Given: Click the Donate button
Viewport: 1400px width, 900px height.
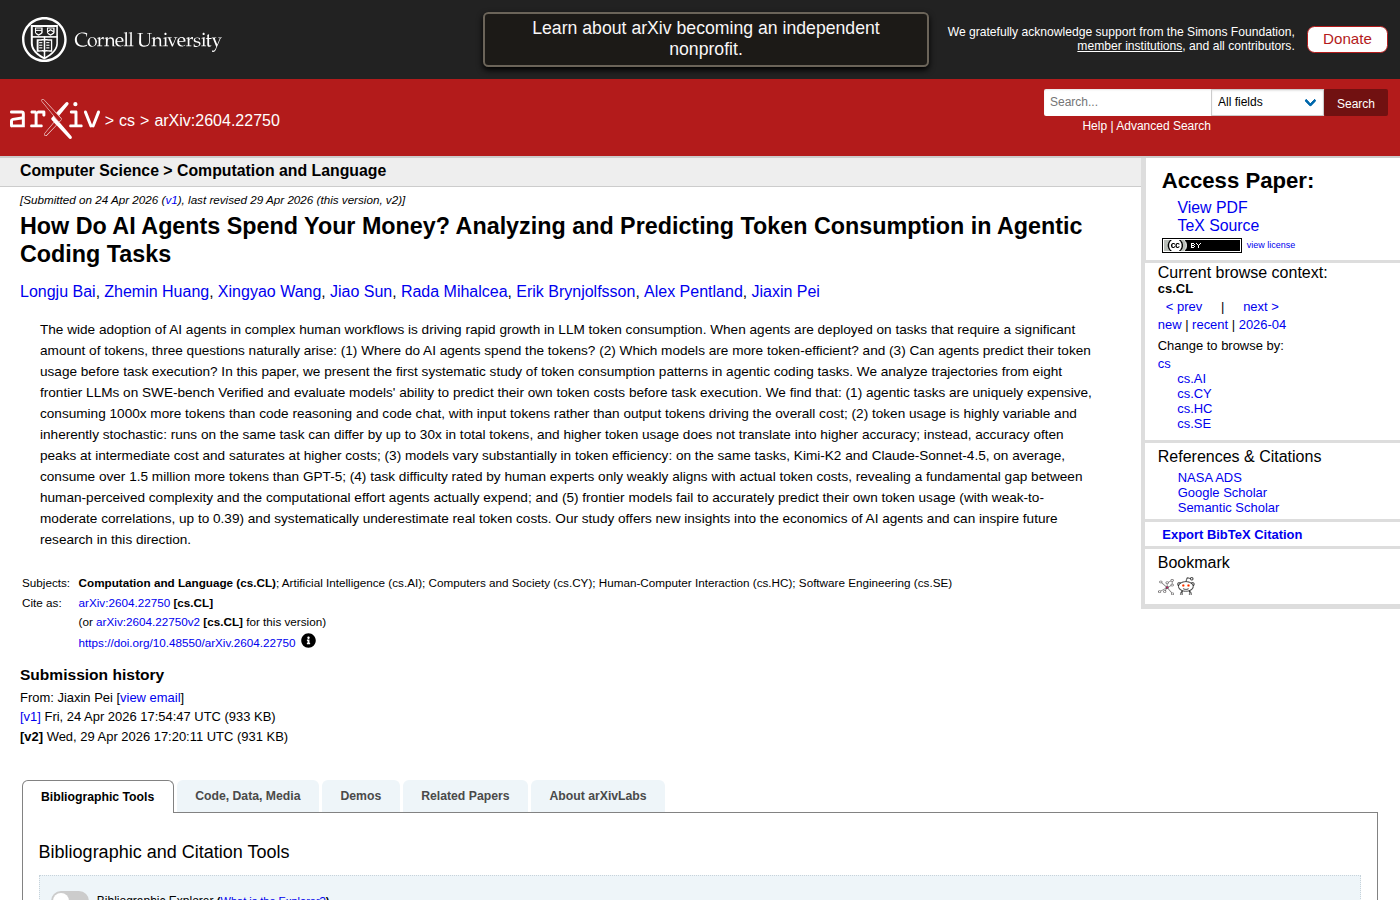Looking at the screenshot, I should [x=1347, y=39].
